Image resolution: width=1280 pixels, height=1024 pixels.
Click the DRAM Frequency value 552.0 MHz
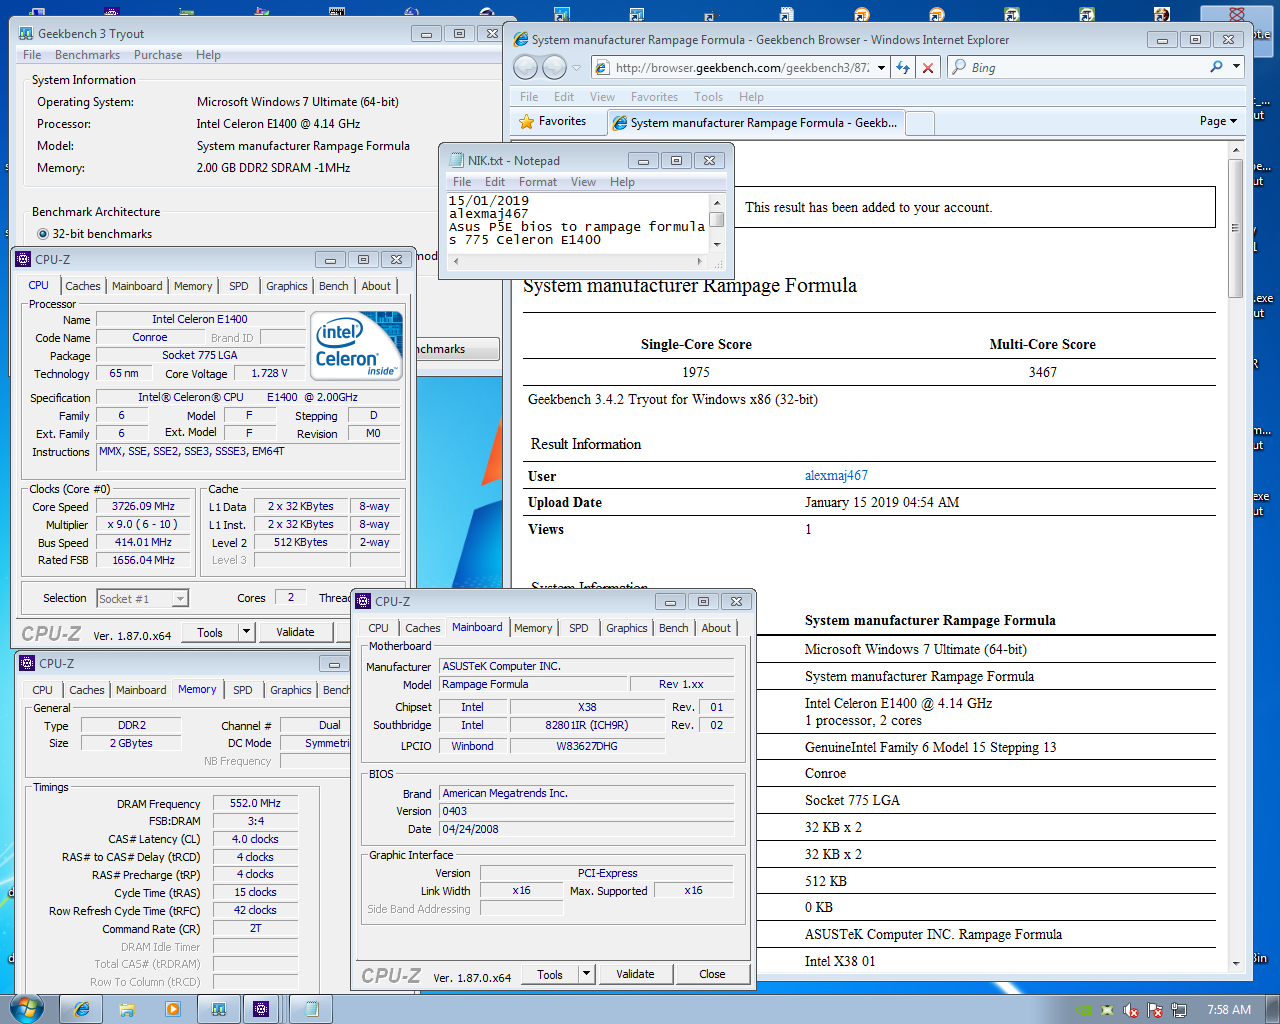tap(255, 803)
